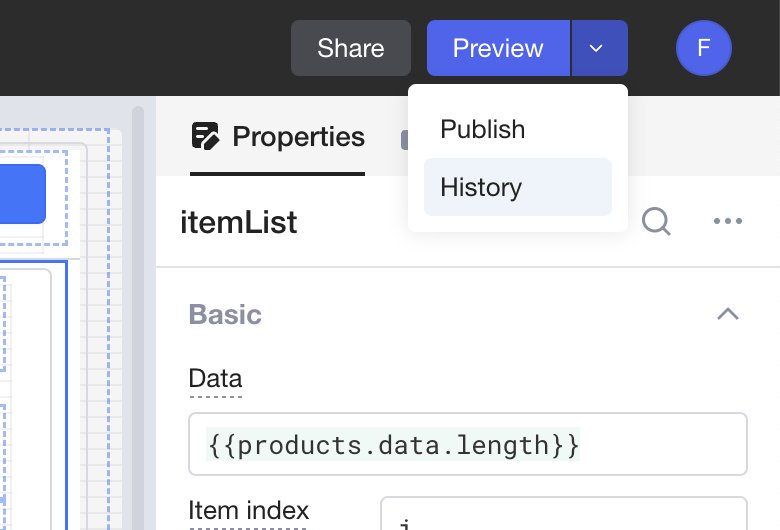Focus the Item index input field
This screenshot has height=530, width=780.
[563, 515]
